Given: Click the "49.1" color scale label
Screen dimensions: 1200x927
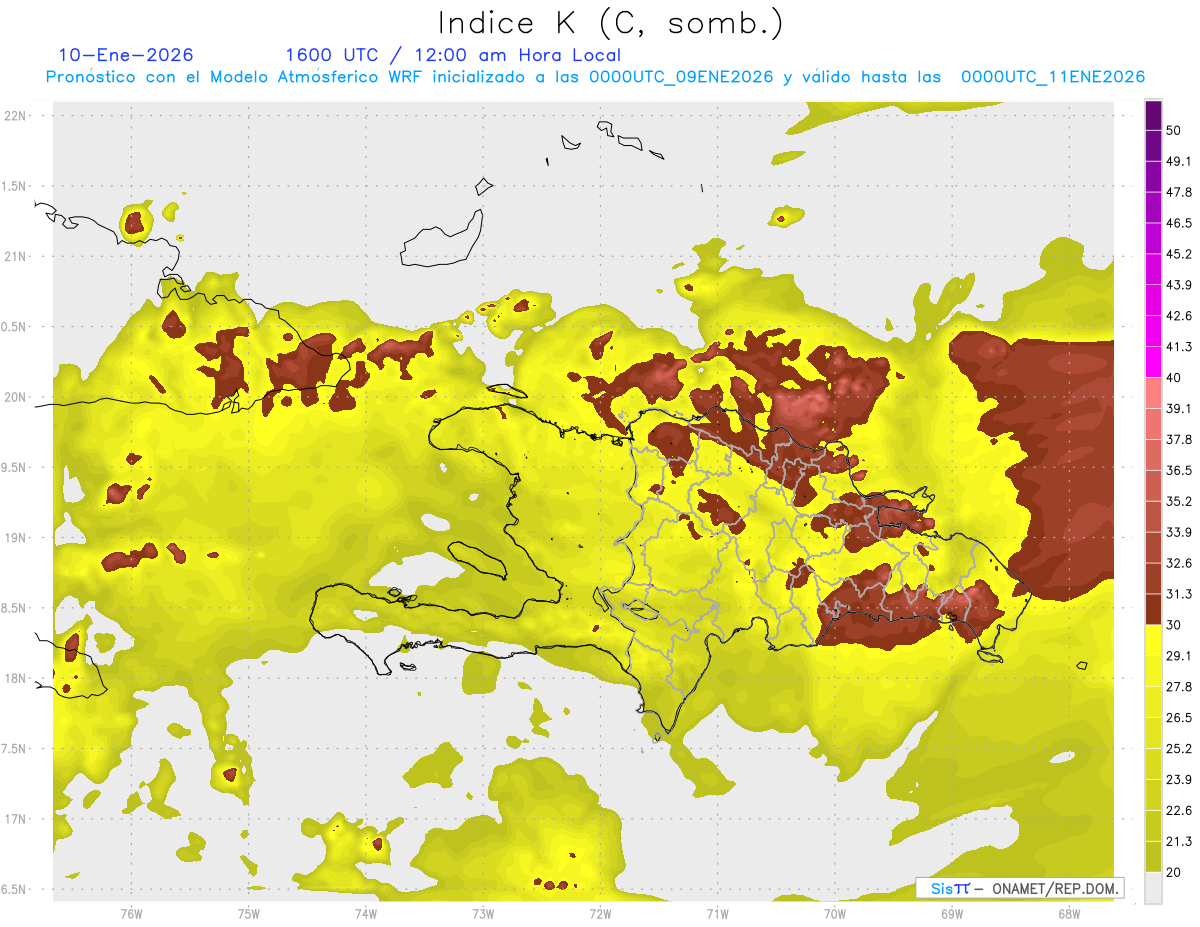Looking at the screenshot, I should pyautogui.click(x=1179, y=162).
